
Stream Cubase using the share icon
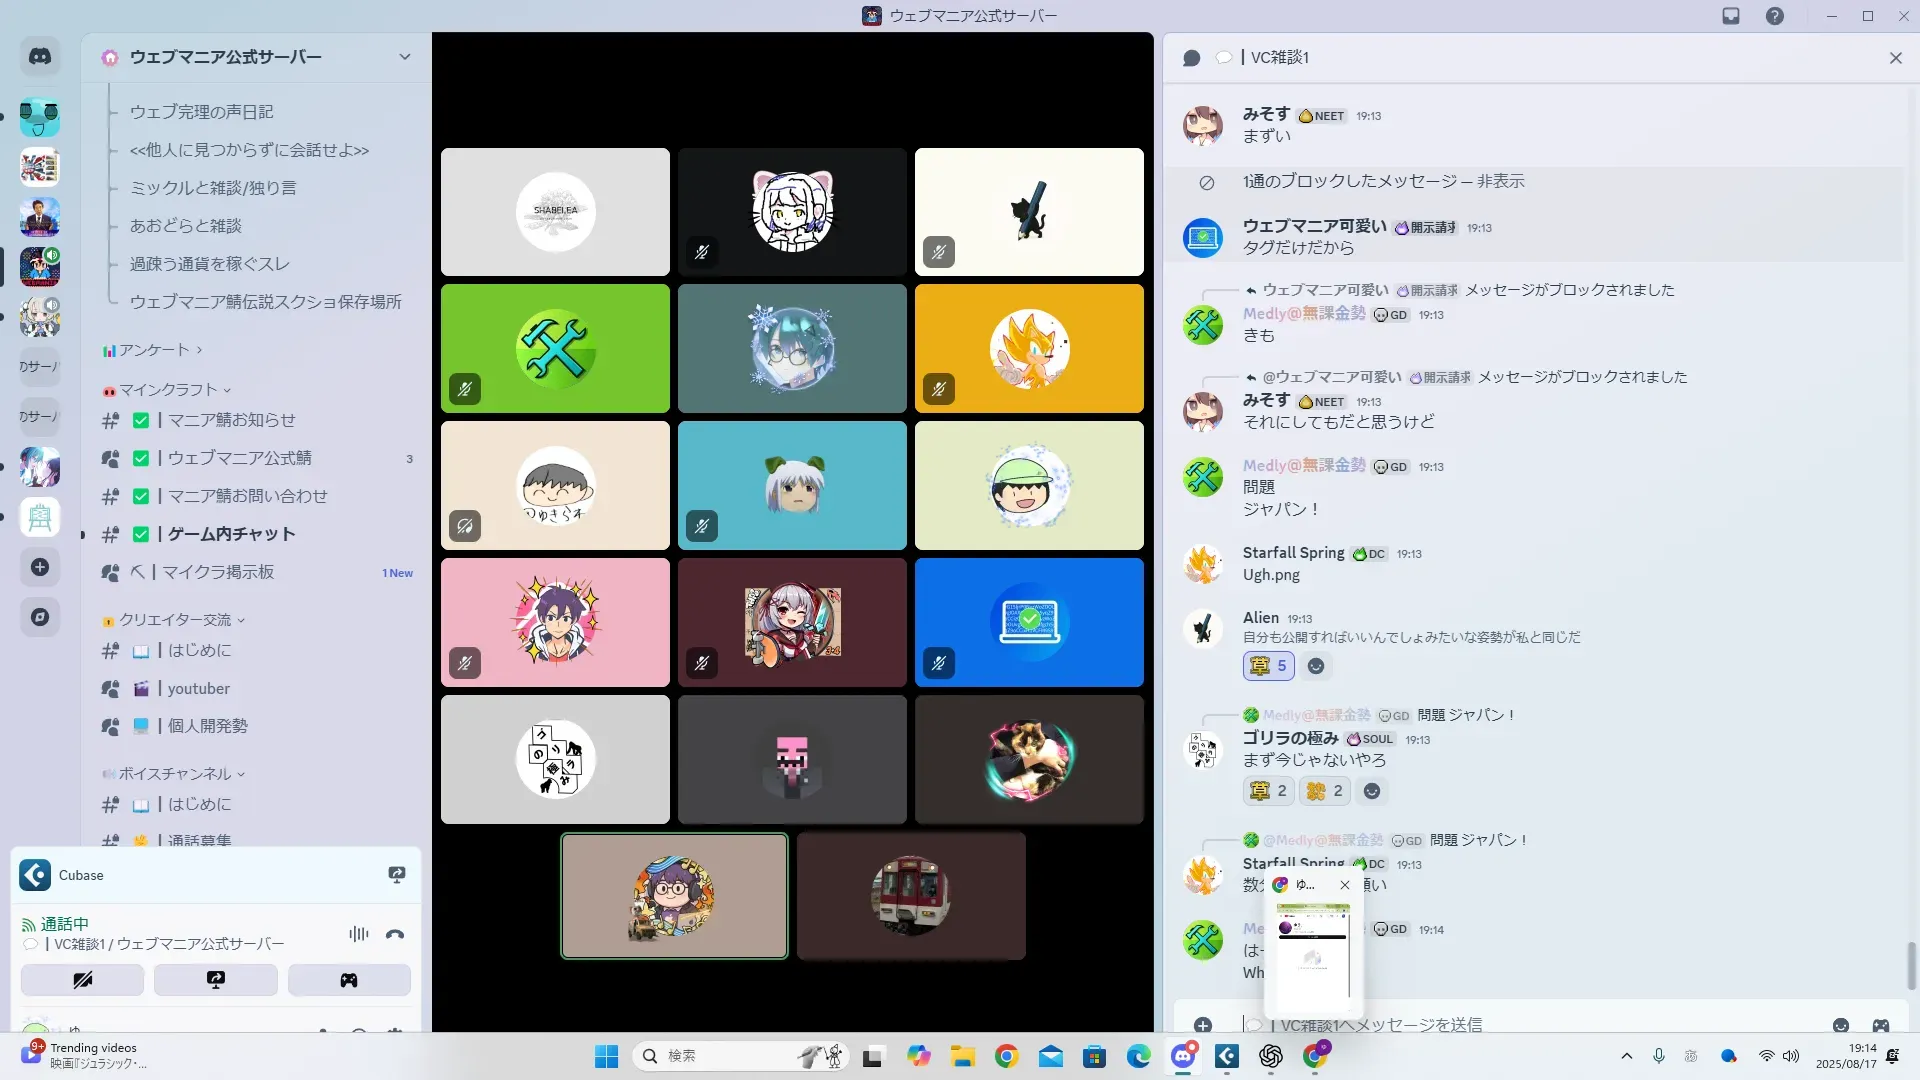pyautogui.click(x=397, y=875)
